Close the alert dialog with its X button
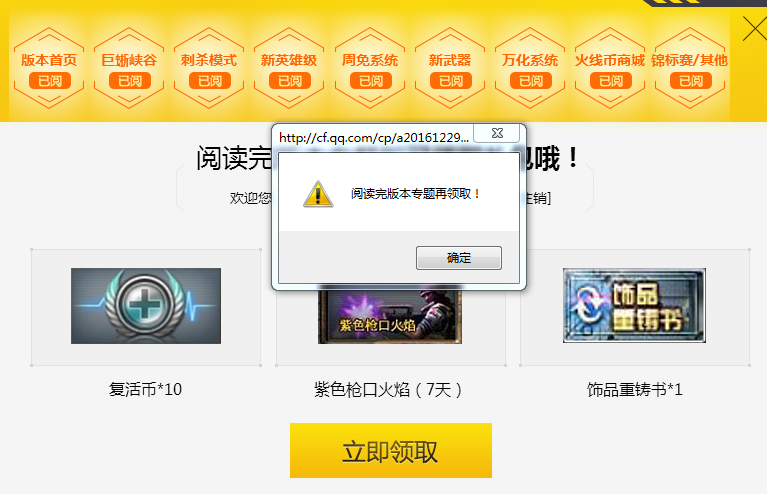767x494 pixels. [497, 133]
